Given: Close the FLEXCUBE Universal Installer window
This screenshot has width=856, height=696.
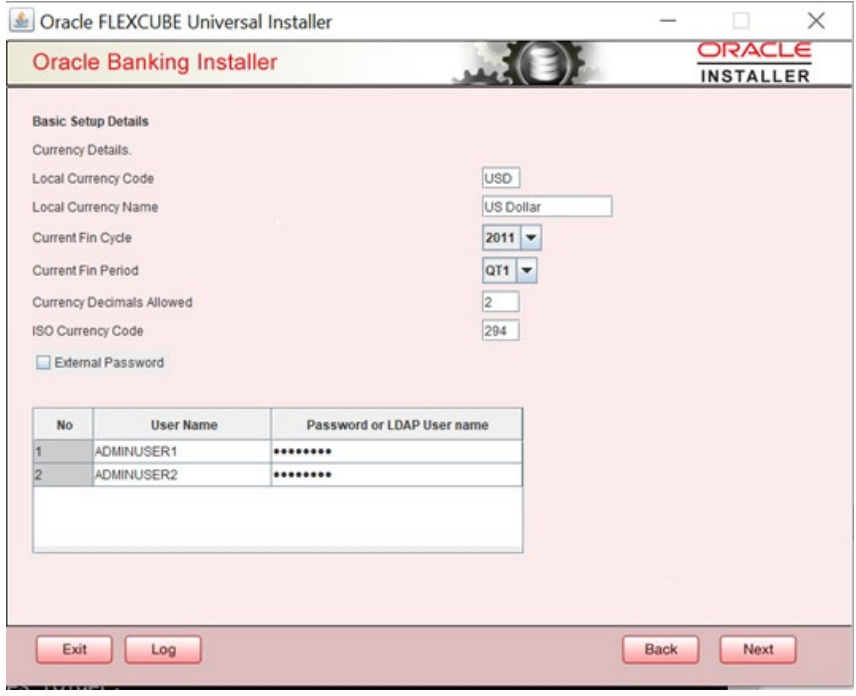Looking at the screenshot, I should point(816,21).
